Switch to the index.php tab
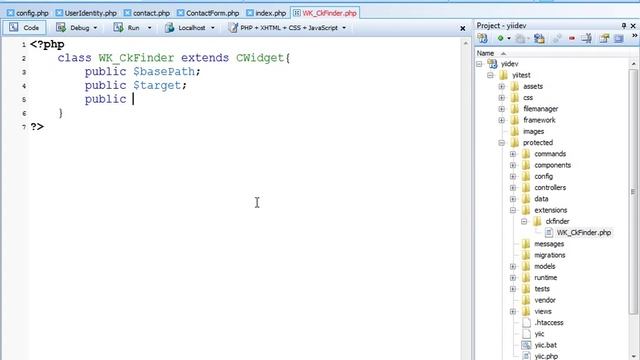The width and height of the screenshot is (640, 360). [x=266, y=13]
